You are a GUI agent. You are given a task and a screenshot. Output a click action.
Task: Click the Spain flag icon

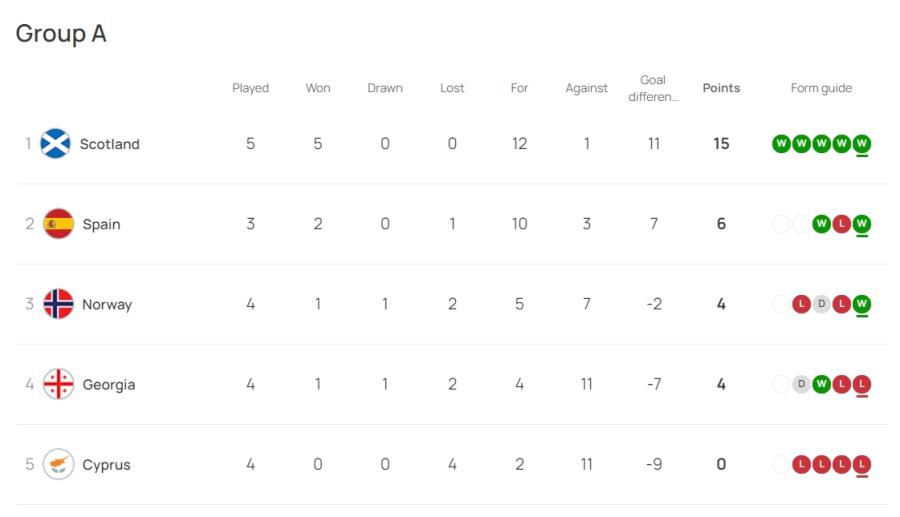59,224
